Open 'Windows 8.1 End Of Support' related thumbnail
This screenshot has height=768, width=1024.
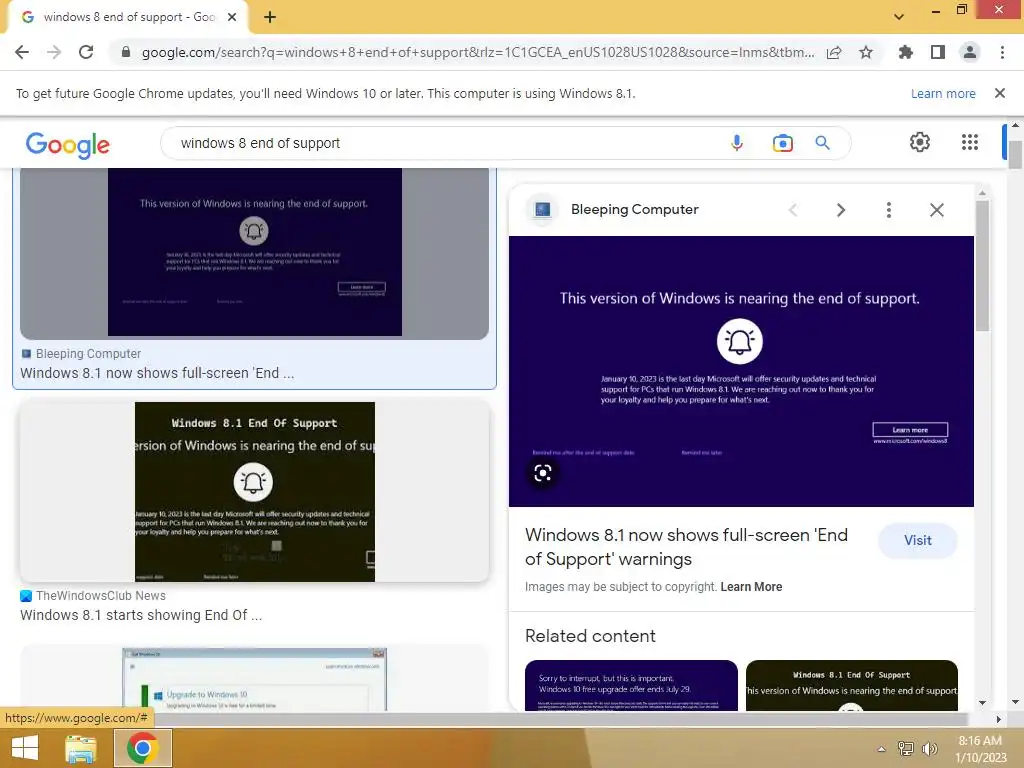(852, 686)
